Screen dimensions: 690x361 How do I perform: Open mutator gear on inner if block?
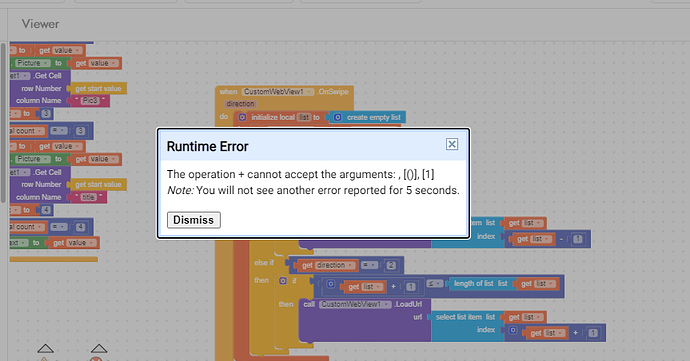pos(283,280)
